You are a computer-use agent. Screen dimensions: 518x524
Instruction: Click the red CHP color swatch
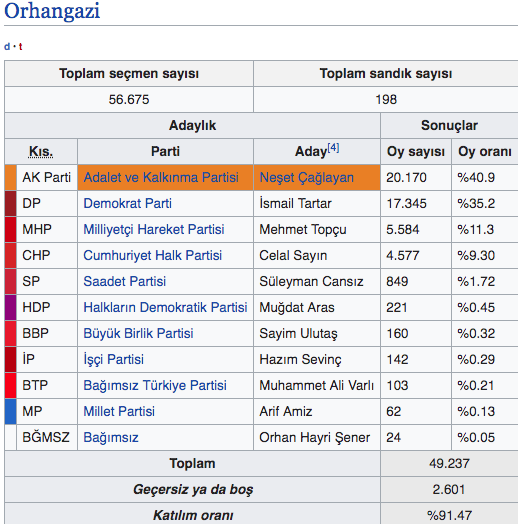(11, 255)
